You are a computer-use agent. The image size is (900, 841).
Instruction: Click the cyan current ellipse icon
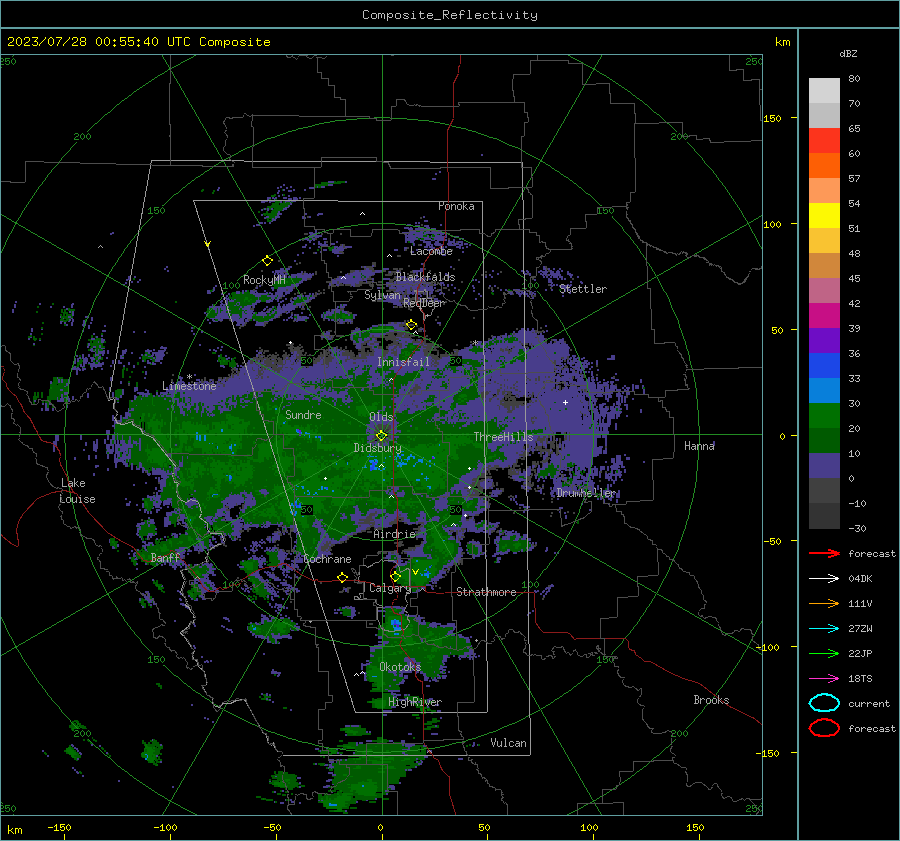pyautogui.click(x=824, y=703)
